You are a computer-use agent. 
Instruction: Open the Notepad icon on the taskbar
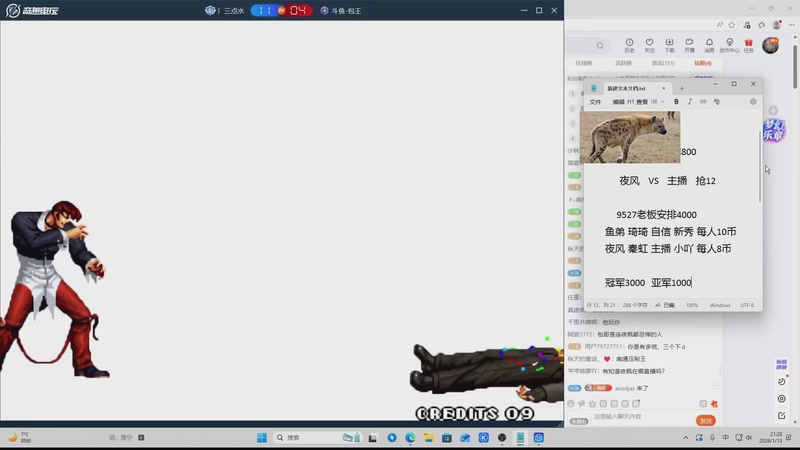point(520,438)
